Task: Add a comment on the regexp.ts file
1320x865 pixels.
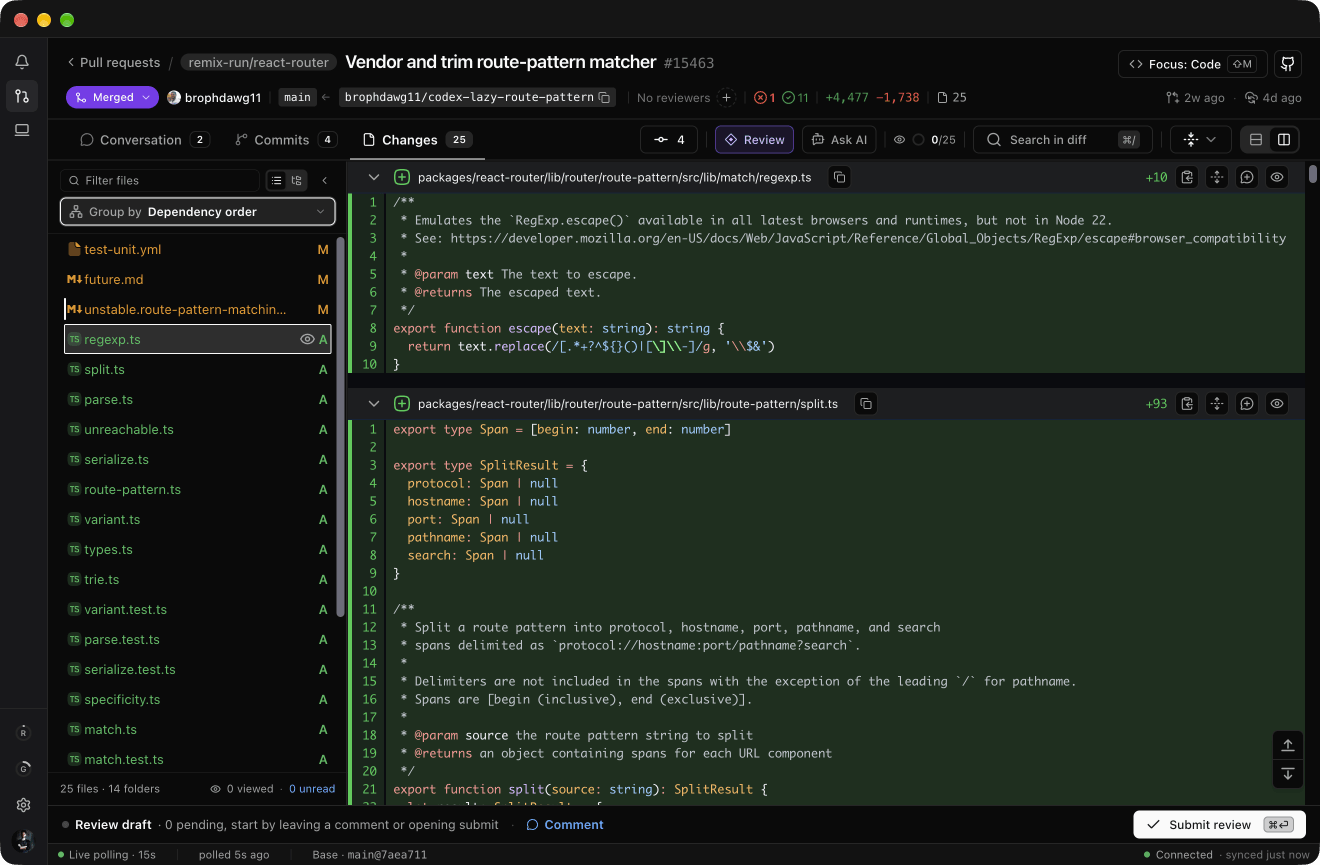Action: (1247, 177)
